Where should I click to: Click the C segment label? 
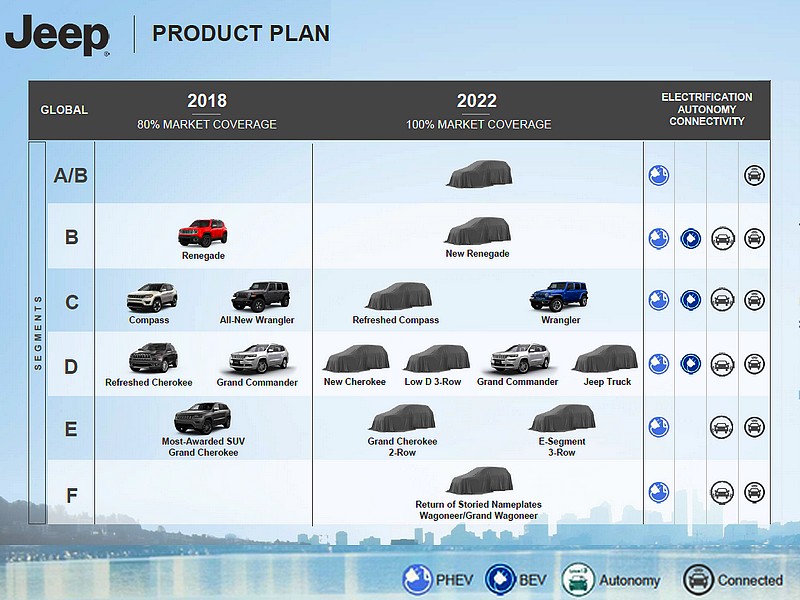tap(72, 303)
